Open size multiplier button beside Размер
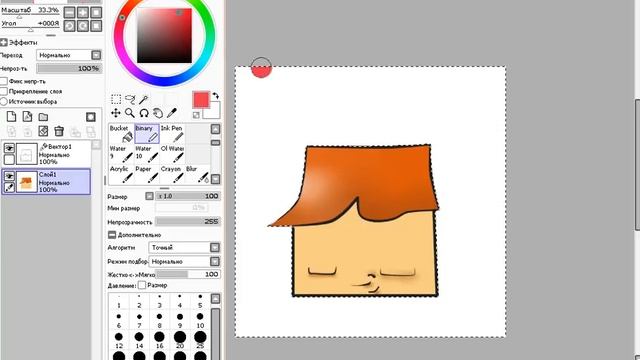 click(x=149, y=196)
